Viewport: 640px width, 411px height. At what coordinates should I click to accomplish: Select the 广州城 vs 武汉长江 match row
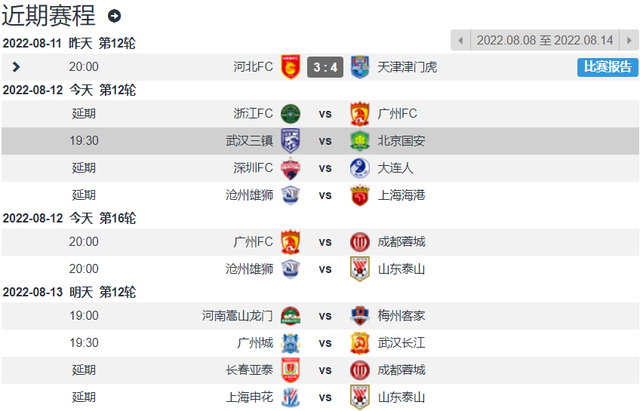(320, 343)
